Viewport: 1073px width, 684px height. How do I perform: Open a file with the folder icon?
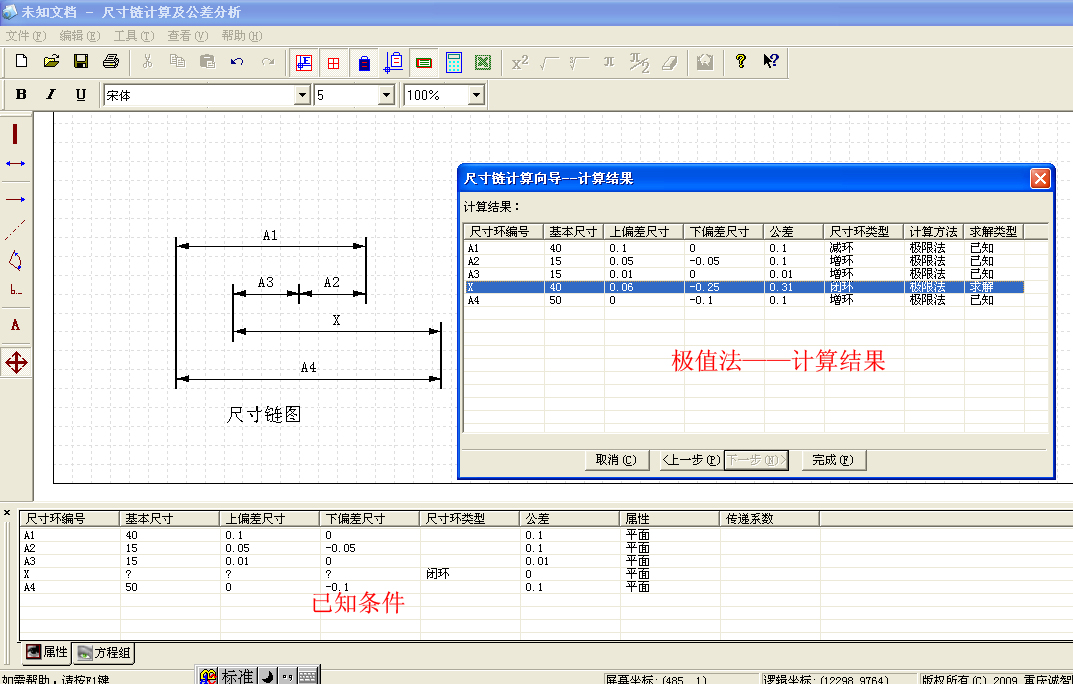click(51, 62)
